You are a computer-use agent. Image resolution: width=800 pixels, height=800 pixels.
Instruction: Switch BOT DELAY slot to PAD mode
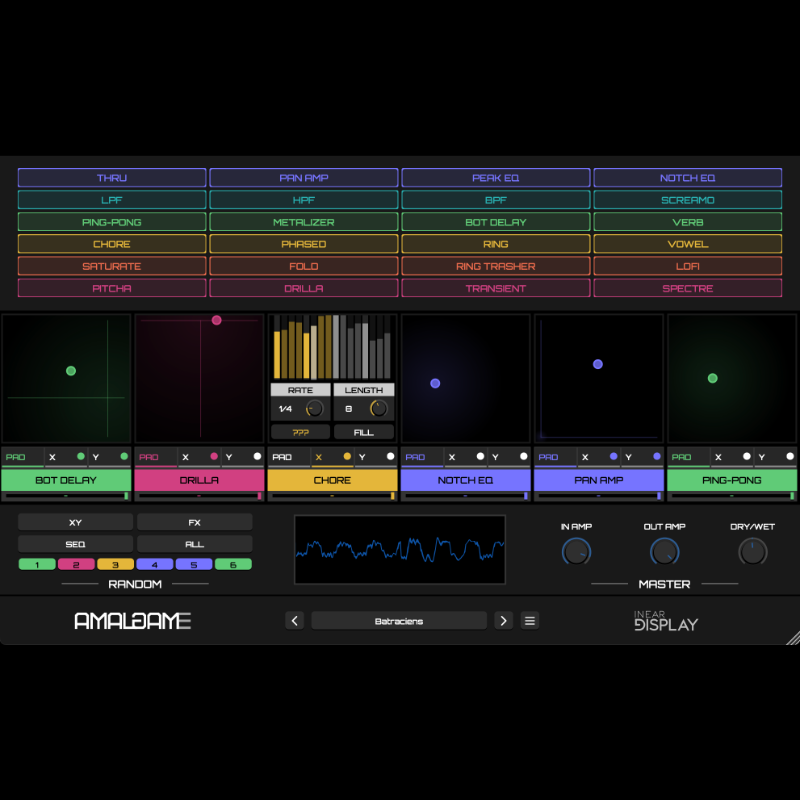[x=22, y=457]
